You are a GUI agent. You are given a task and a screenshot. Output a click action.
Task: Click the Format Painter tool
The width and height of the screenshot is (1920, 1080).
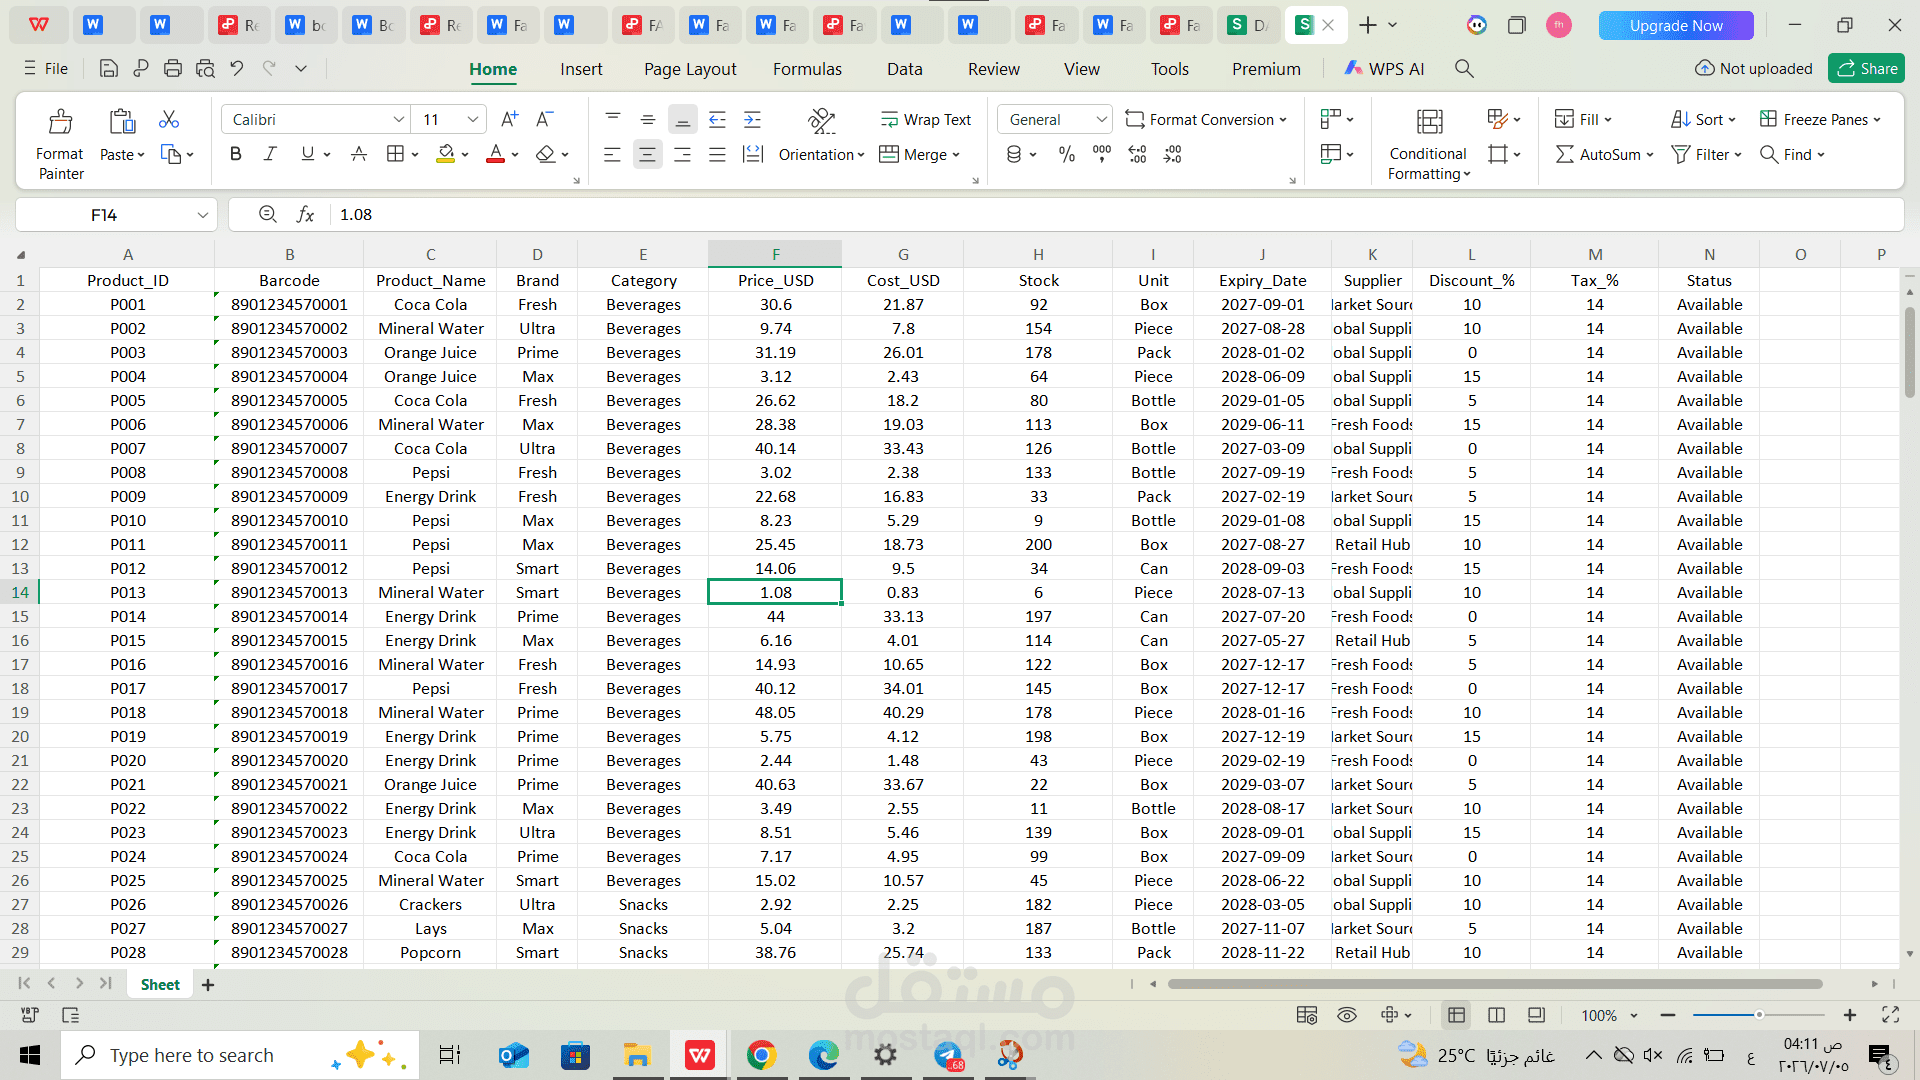60,144
